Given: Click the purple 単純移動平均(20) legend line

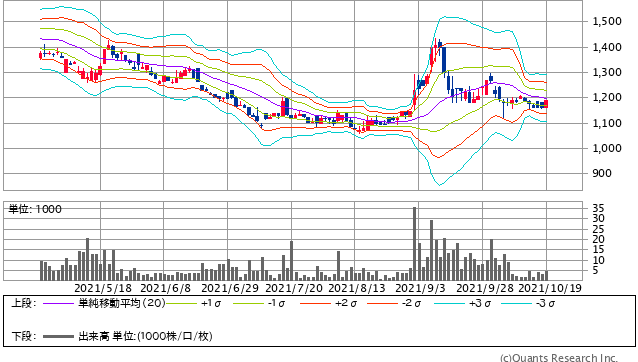Looking at the screenshot, I should 58,303.
